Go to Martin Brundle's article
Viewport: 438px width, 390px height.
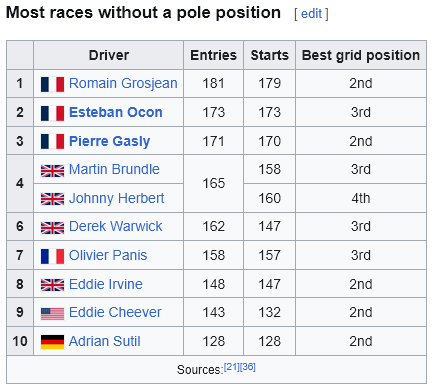pyautogui.click(x=114, y=169)
